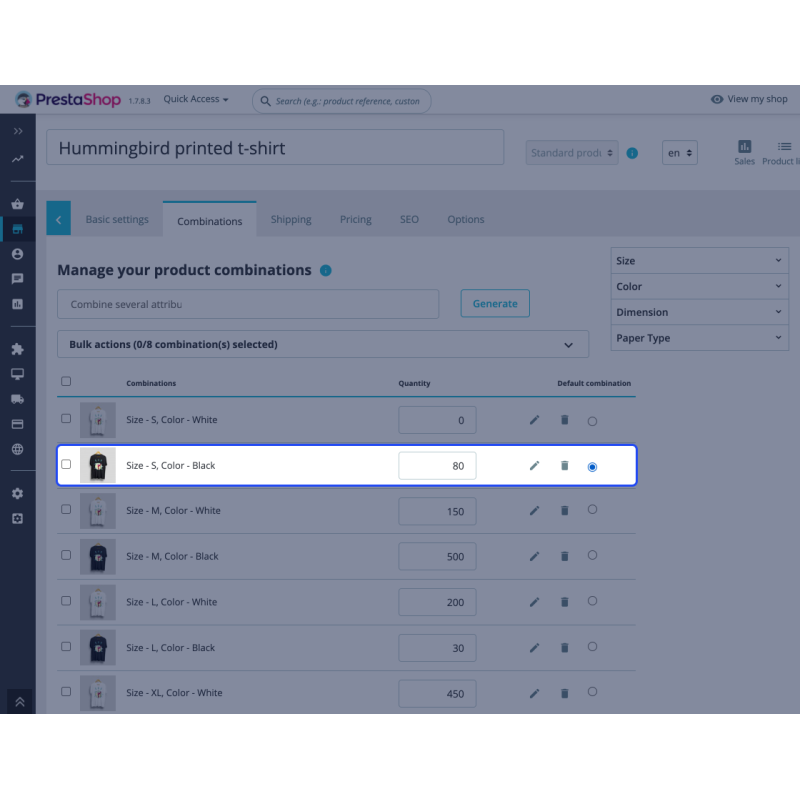Open Catalog store icon in sidebar
800x800 pixels.
click(x=18, y=229)
